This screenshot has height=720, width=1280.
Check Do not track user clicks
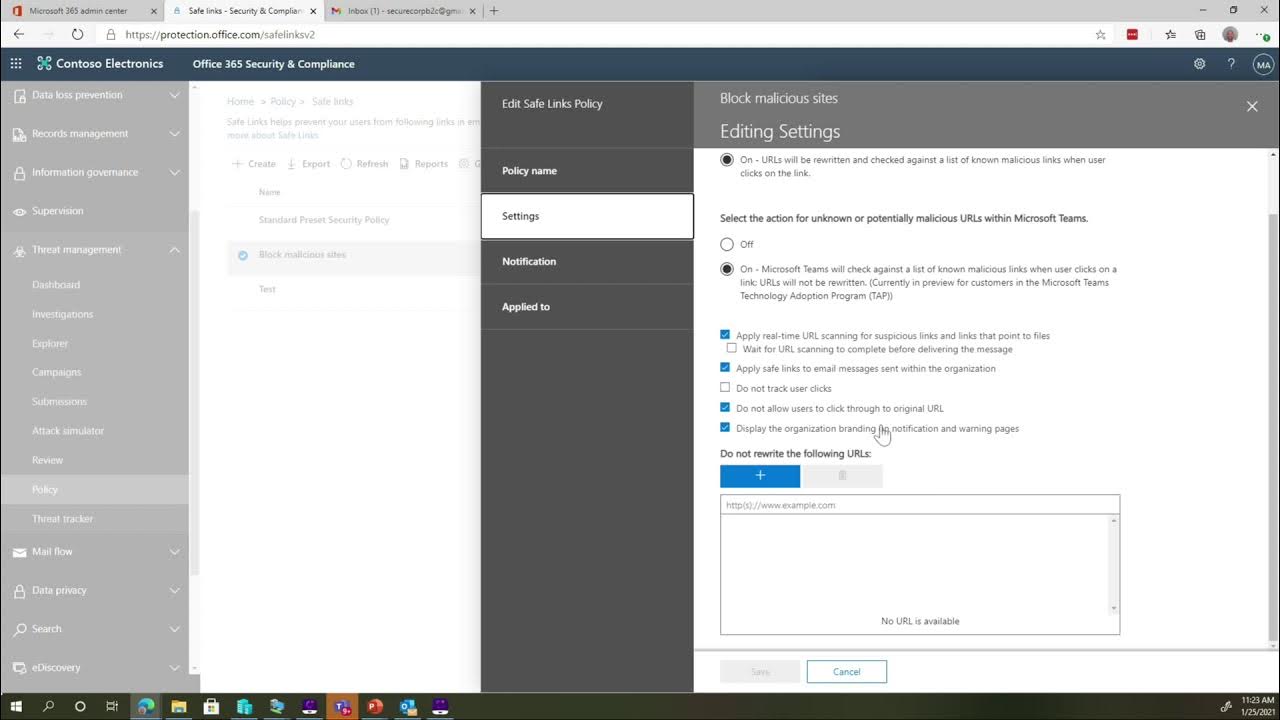[725, 388]
